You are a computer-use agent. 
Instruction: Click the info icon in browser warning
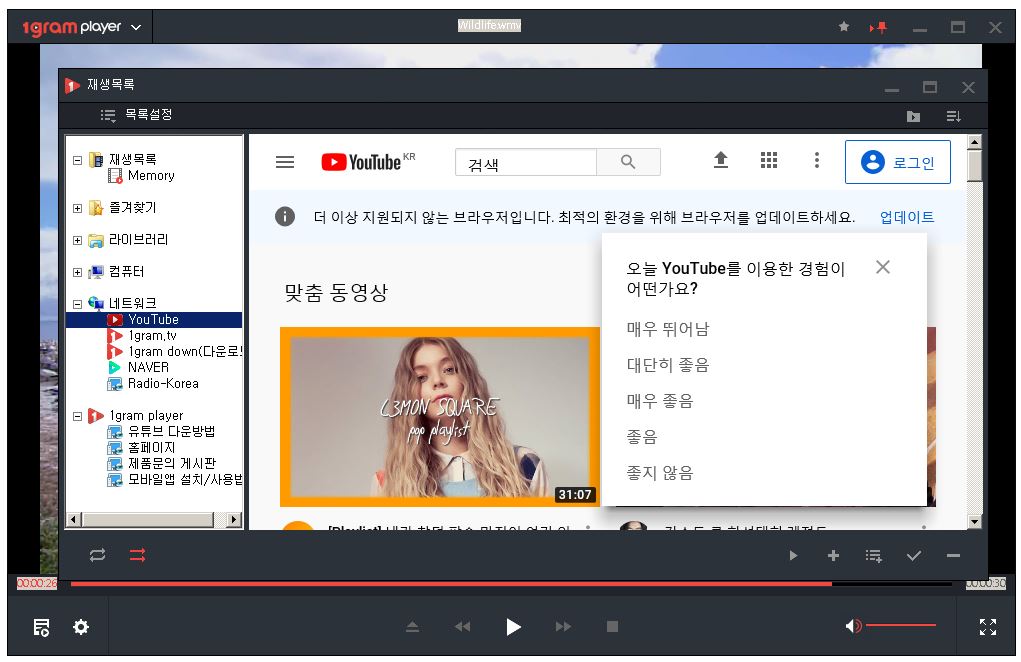285,217
